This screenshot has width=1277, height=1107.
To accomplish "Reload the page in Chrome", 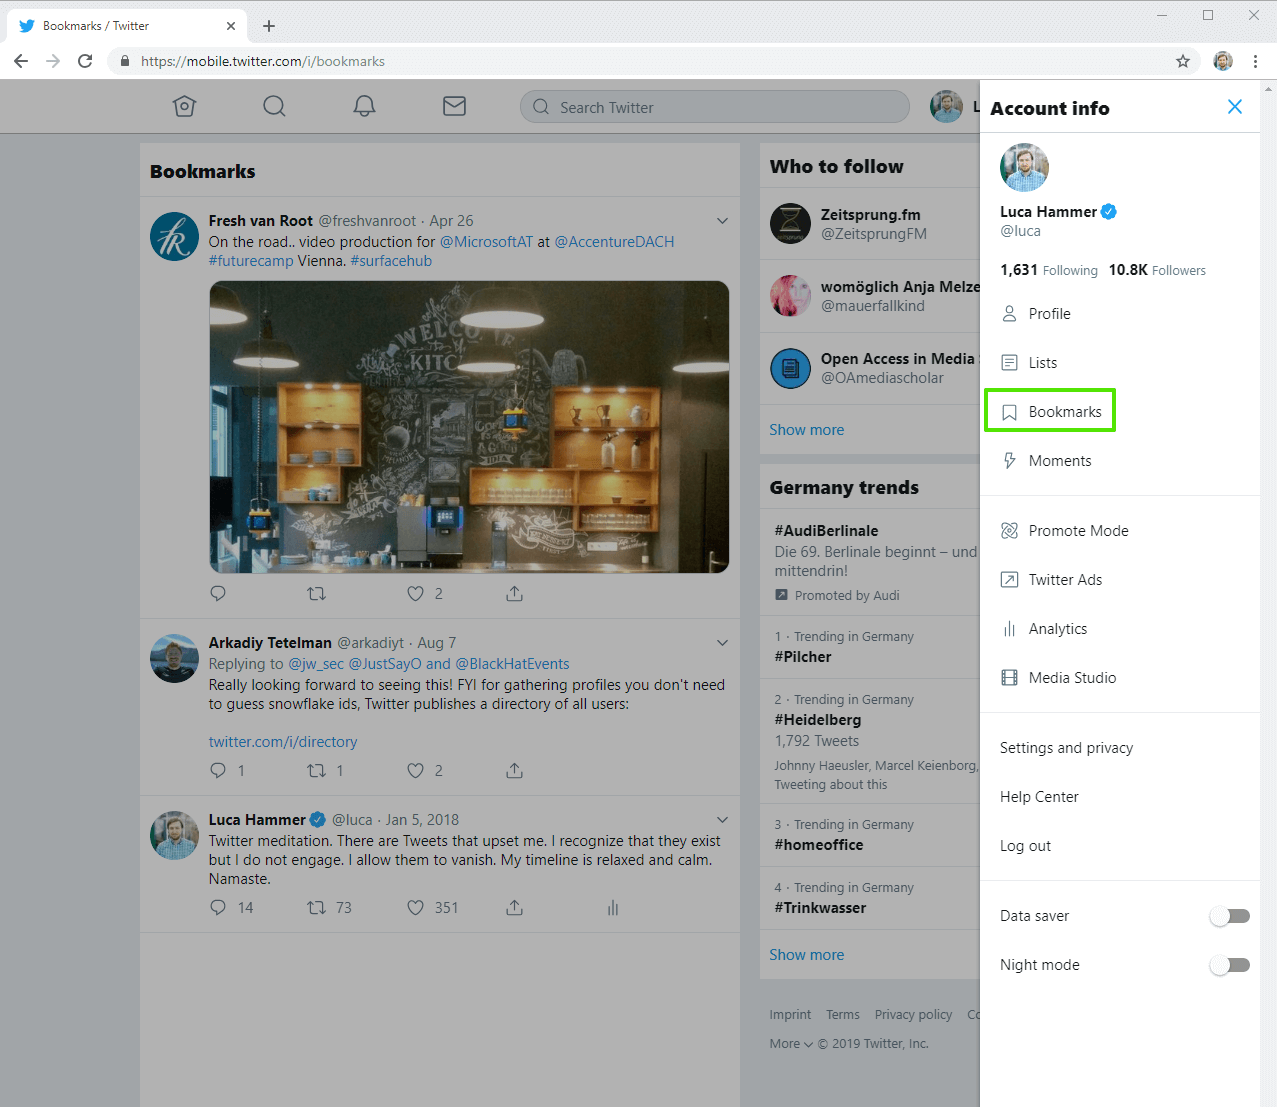I will [85, 61].
